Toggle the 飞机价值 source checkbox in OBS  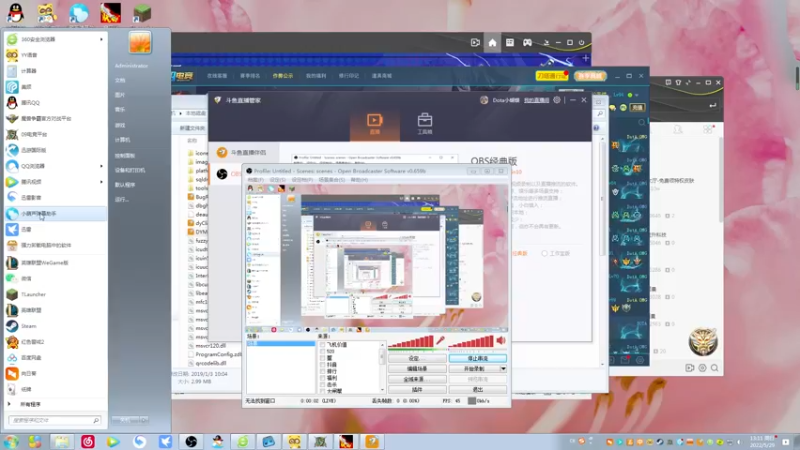click(322, 345)
